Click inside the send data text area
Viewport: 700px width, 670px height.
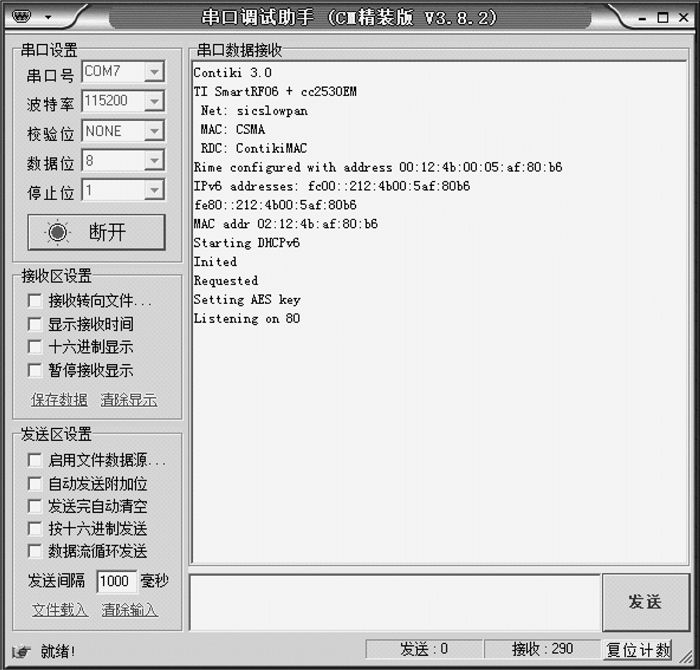[395, 602]
